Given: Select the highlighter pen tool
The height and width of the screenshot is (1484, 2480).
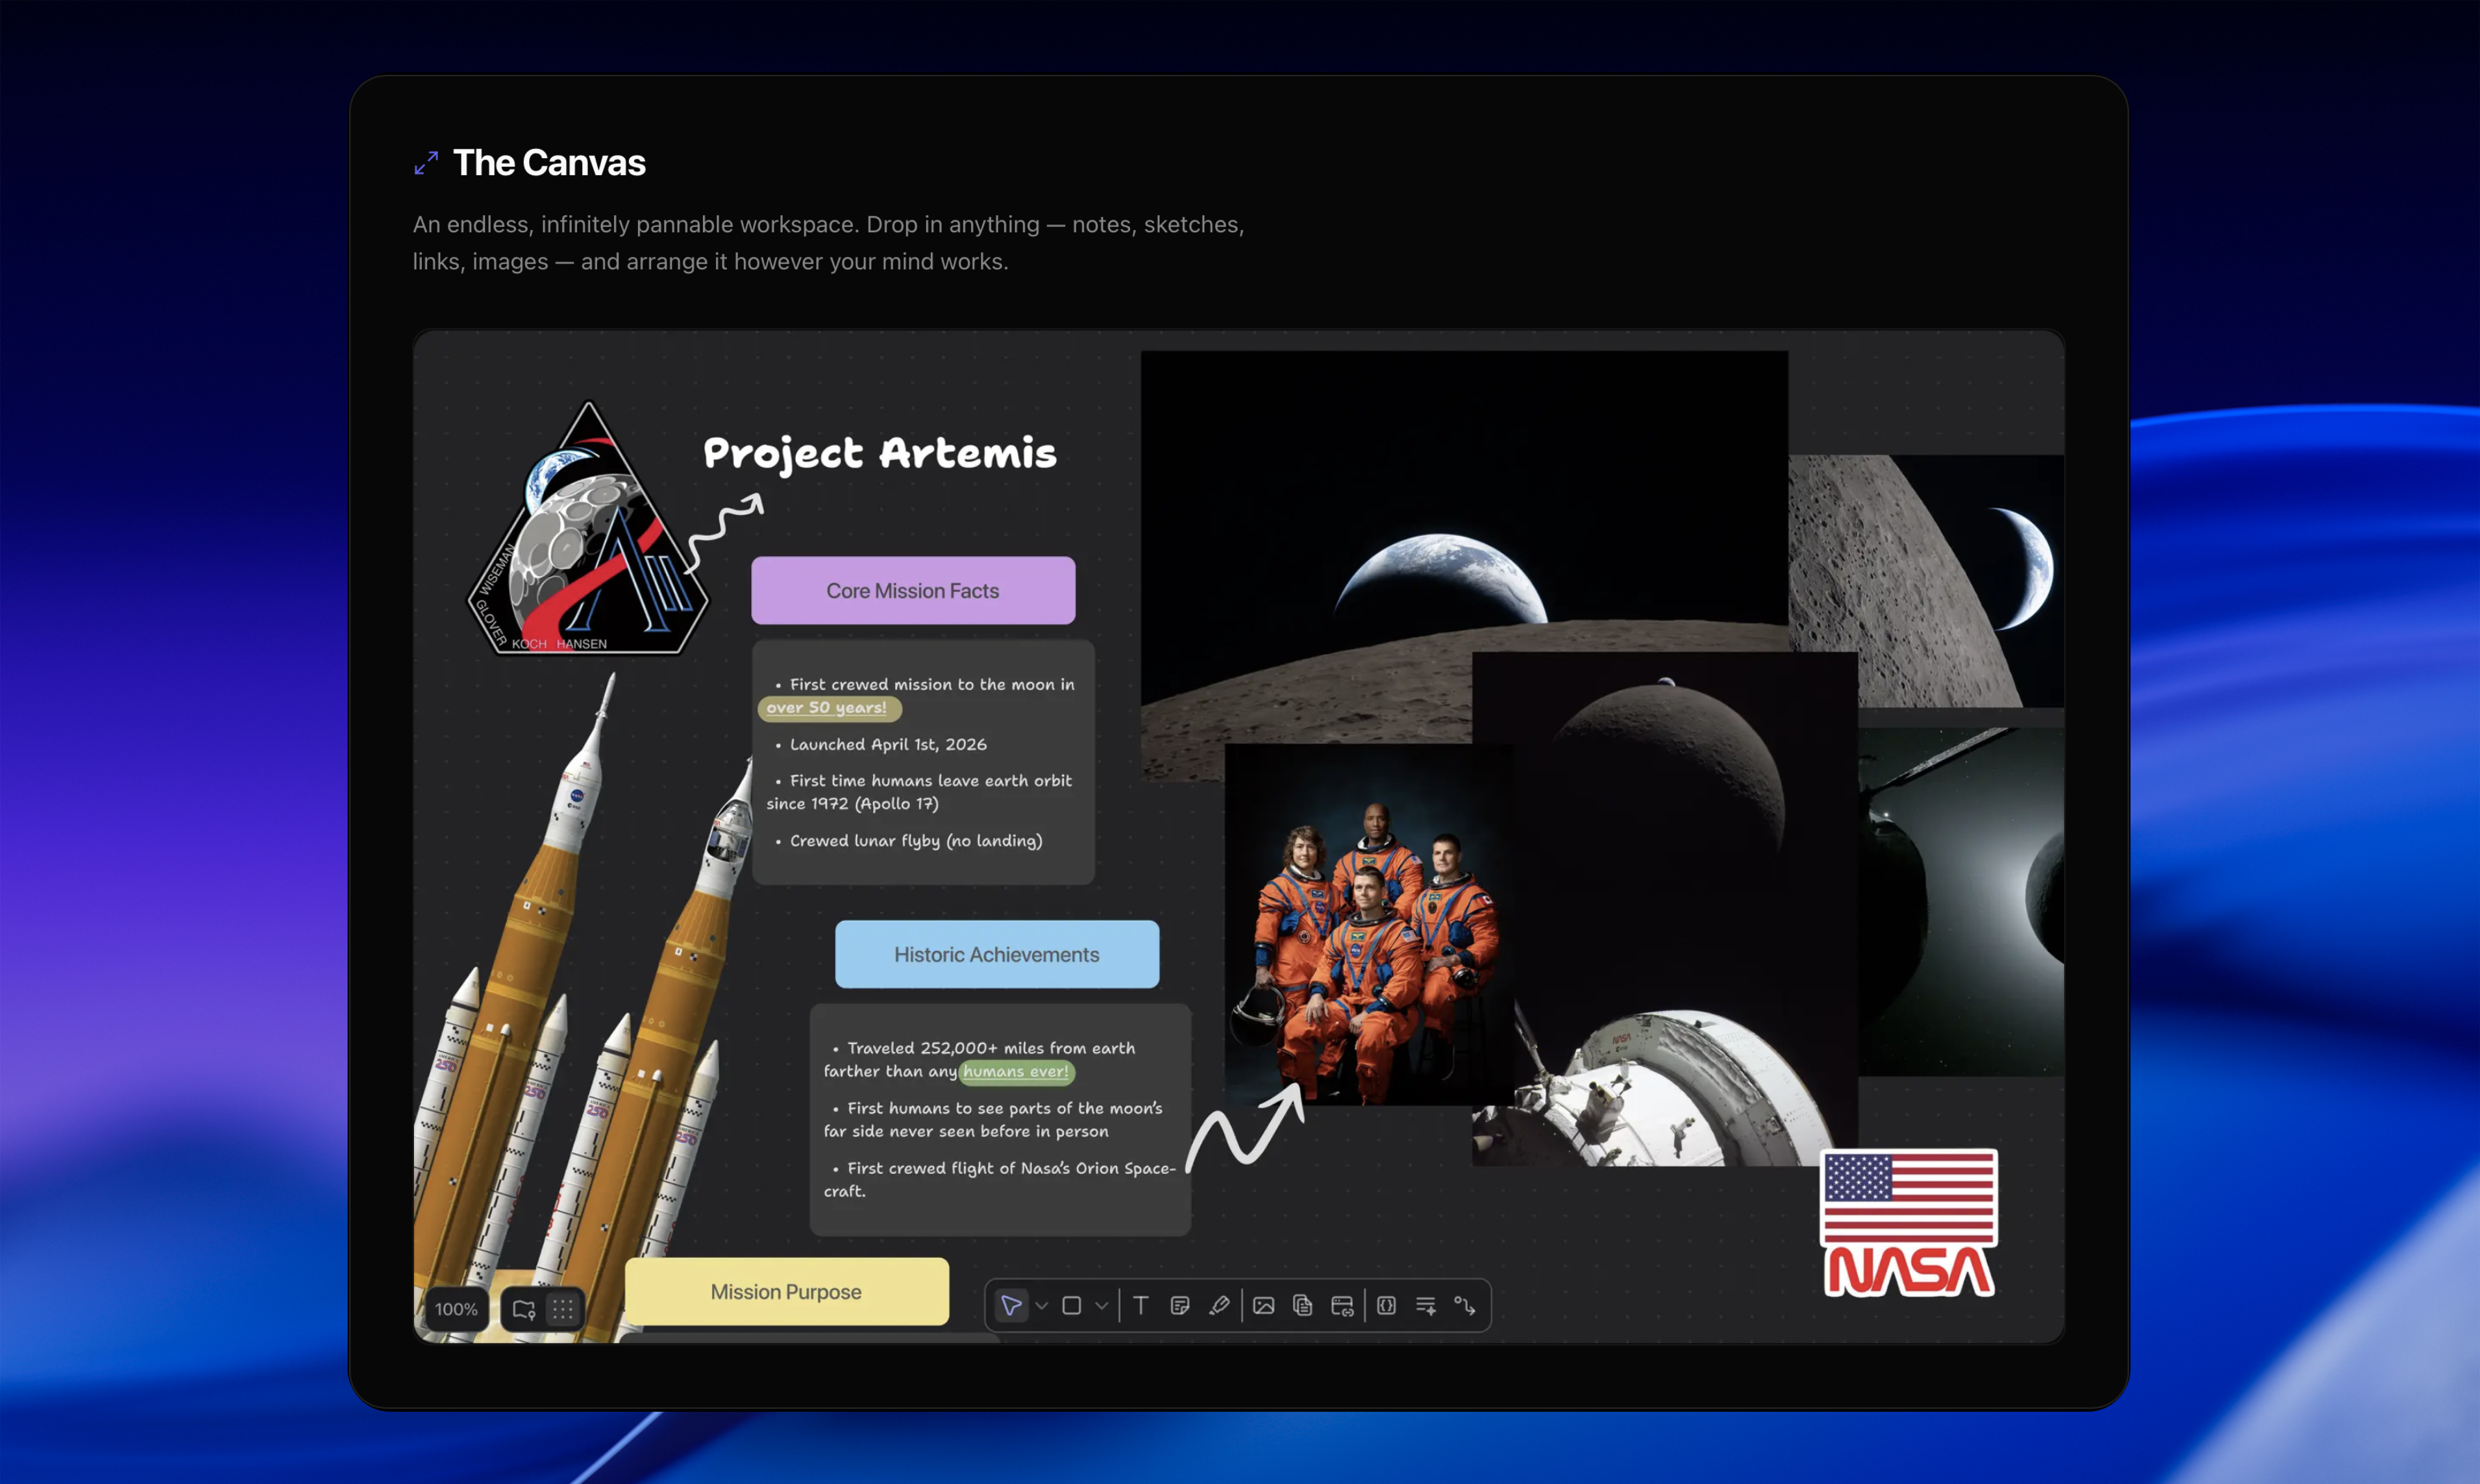Looking at the screenshot, I should pyautogui.click(x=1219, y=1306).
